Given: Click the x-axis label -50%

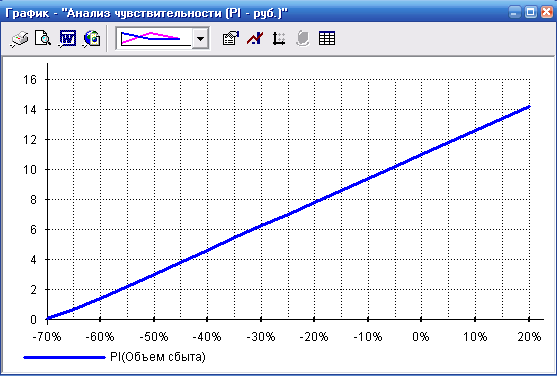Looking at the screenshot, I should click(154, 337).
